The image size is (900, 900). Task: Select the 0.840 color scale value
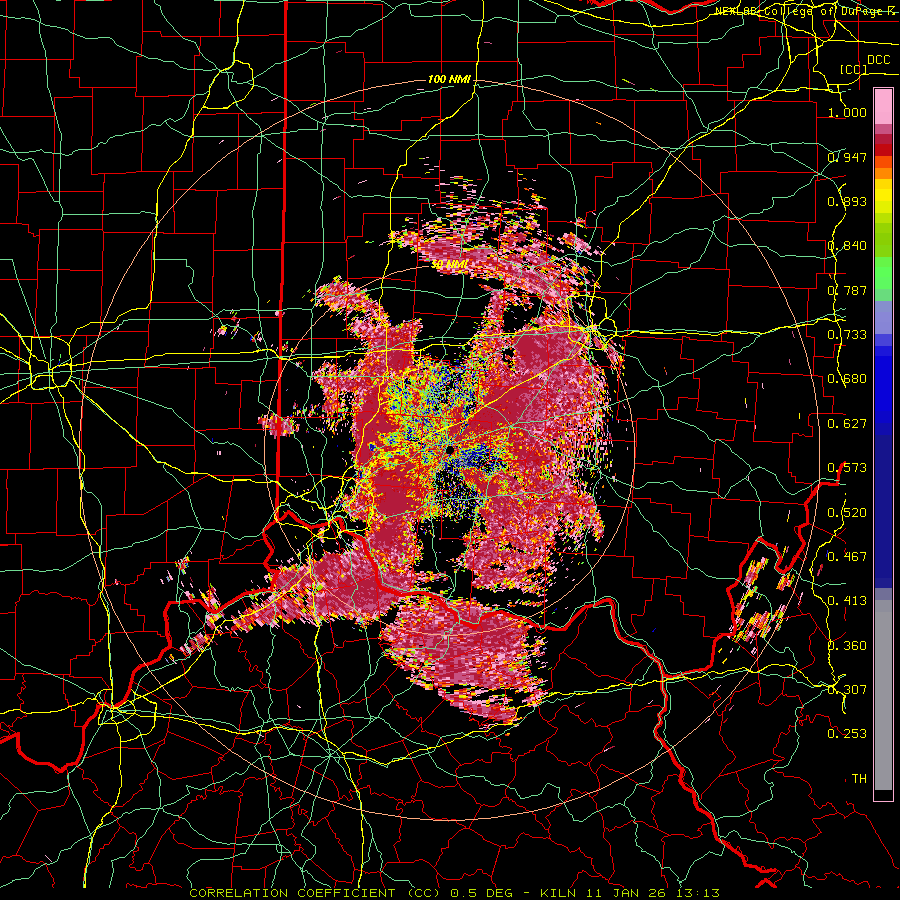[847, 246]
